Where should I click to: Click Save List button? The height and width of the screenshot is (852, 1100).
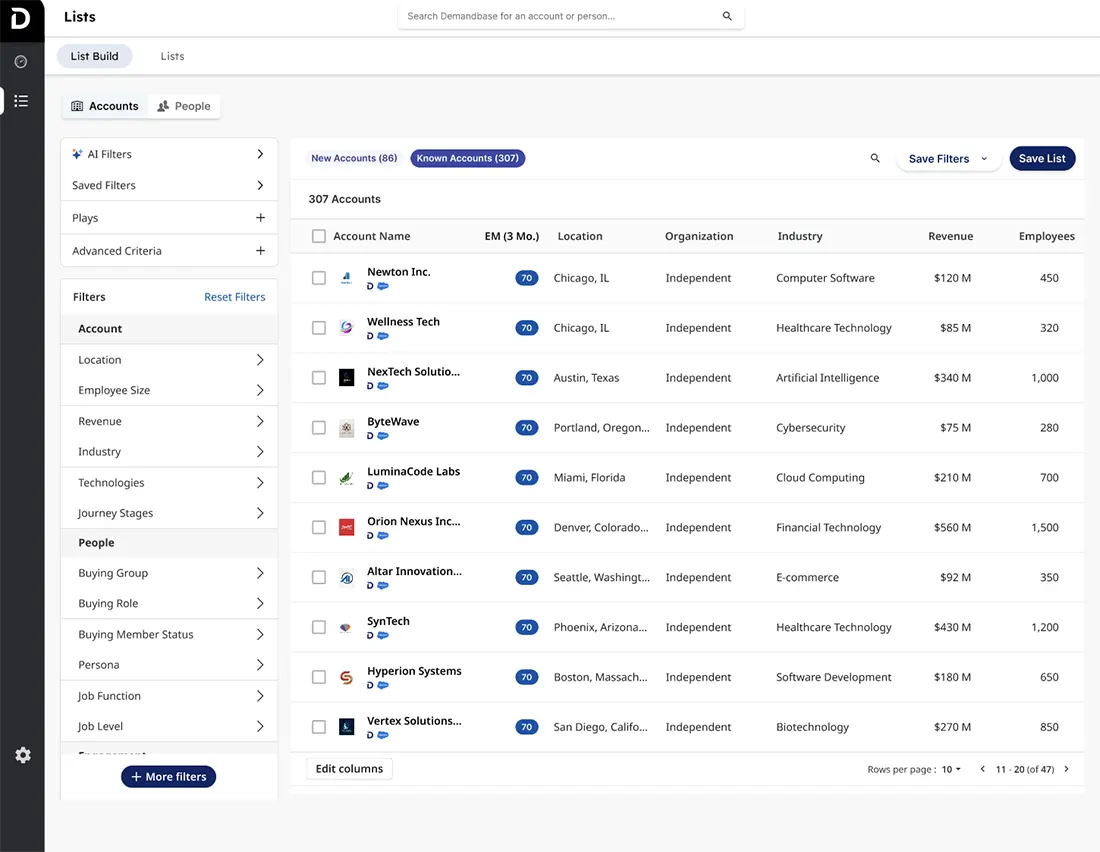[1042, 159]
